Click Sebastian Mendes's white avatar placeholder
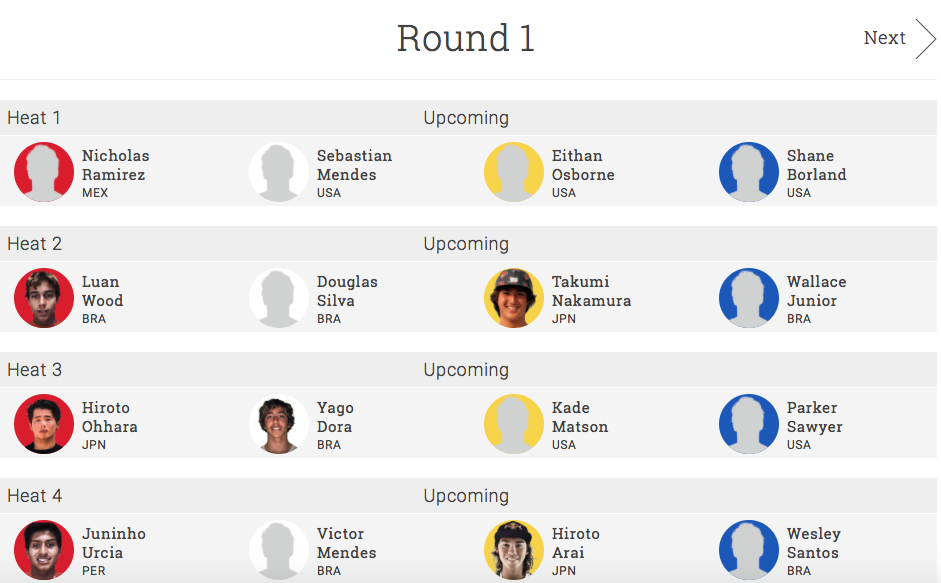The width and height of the screenshot is (941, 583). click(x=279, y=172)
